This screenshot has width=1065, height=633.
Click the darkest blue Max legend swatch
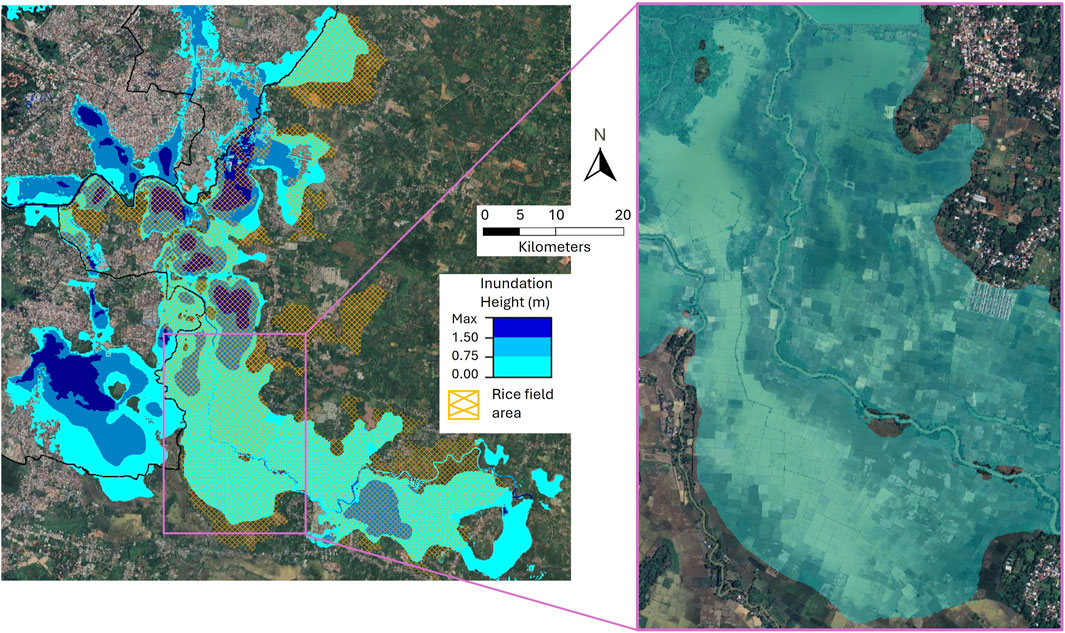click(522, 328)
